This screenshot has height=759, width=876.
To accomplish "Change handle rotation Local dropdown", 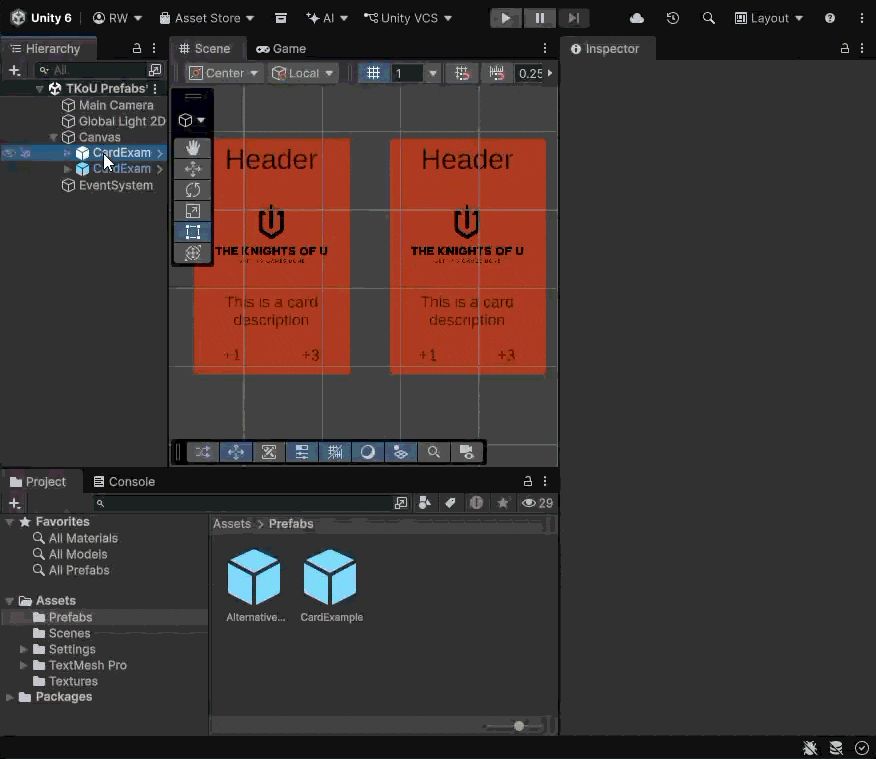I will pyautogui.click(x=303, y=73).
